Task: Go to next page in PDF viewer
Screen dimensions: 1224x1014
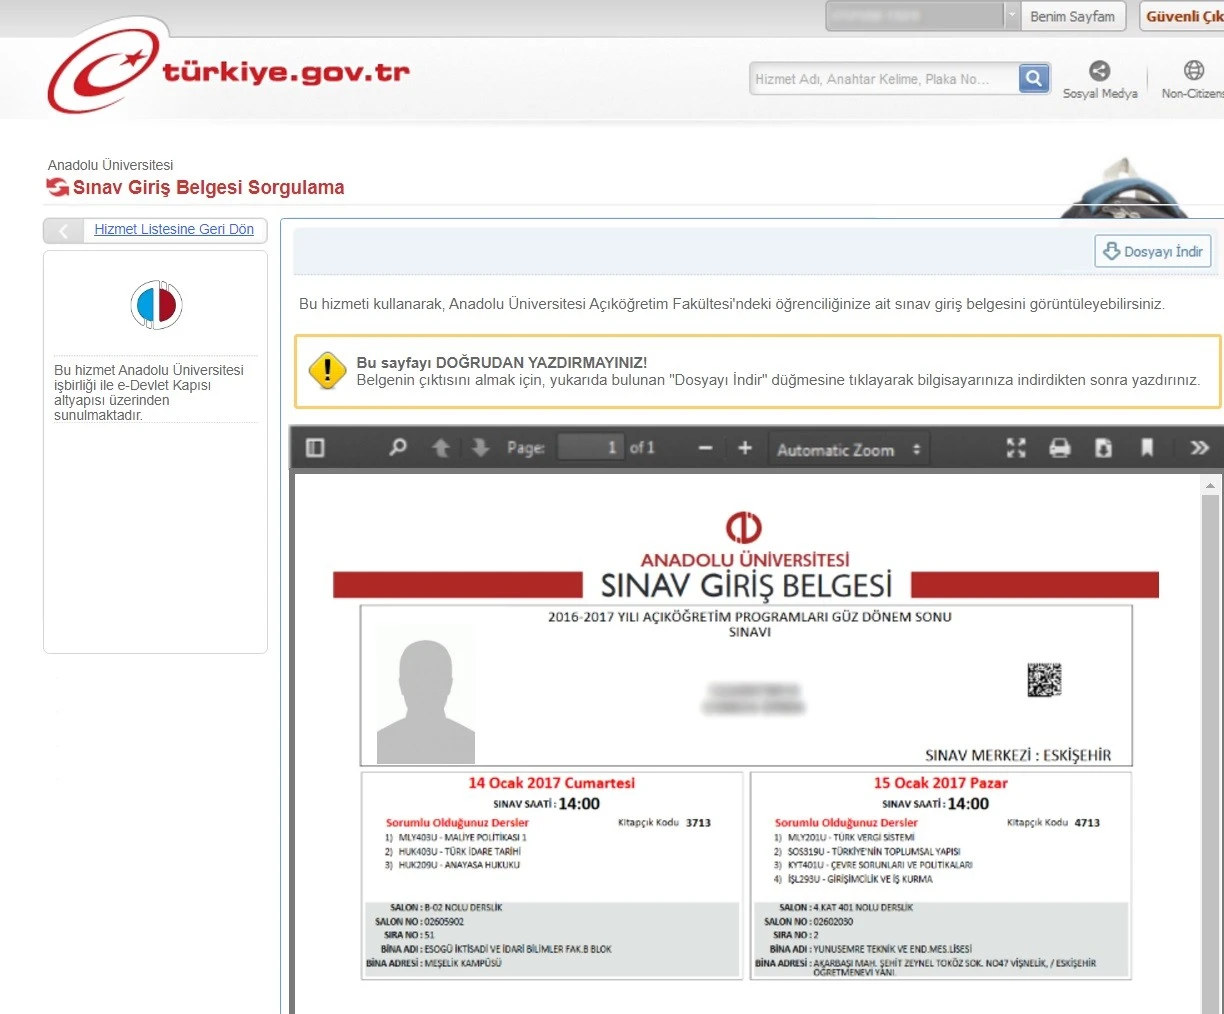Action: click(x=480, y=448)
